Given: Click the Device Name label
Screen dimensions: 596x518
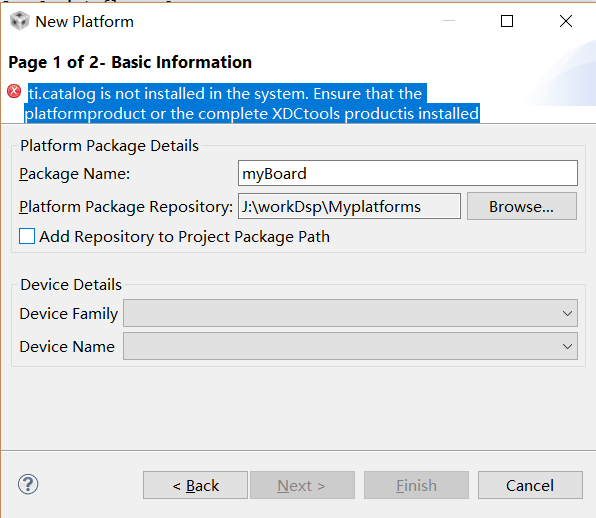Looking at the screenshot, I should point(67,347).
